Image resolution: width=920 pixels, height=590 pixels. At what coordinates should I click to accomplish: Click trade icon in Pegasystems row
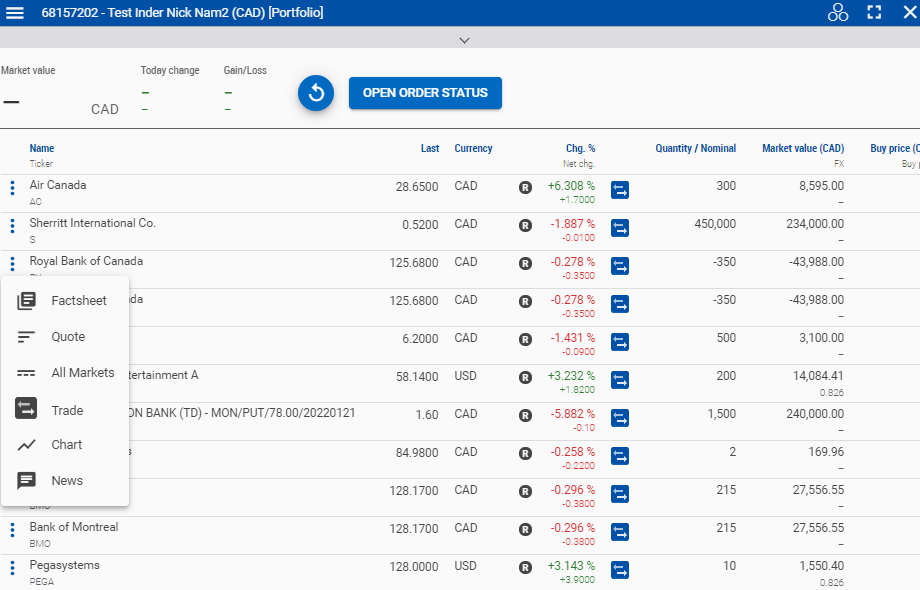tap(620, 570)
